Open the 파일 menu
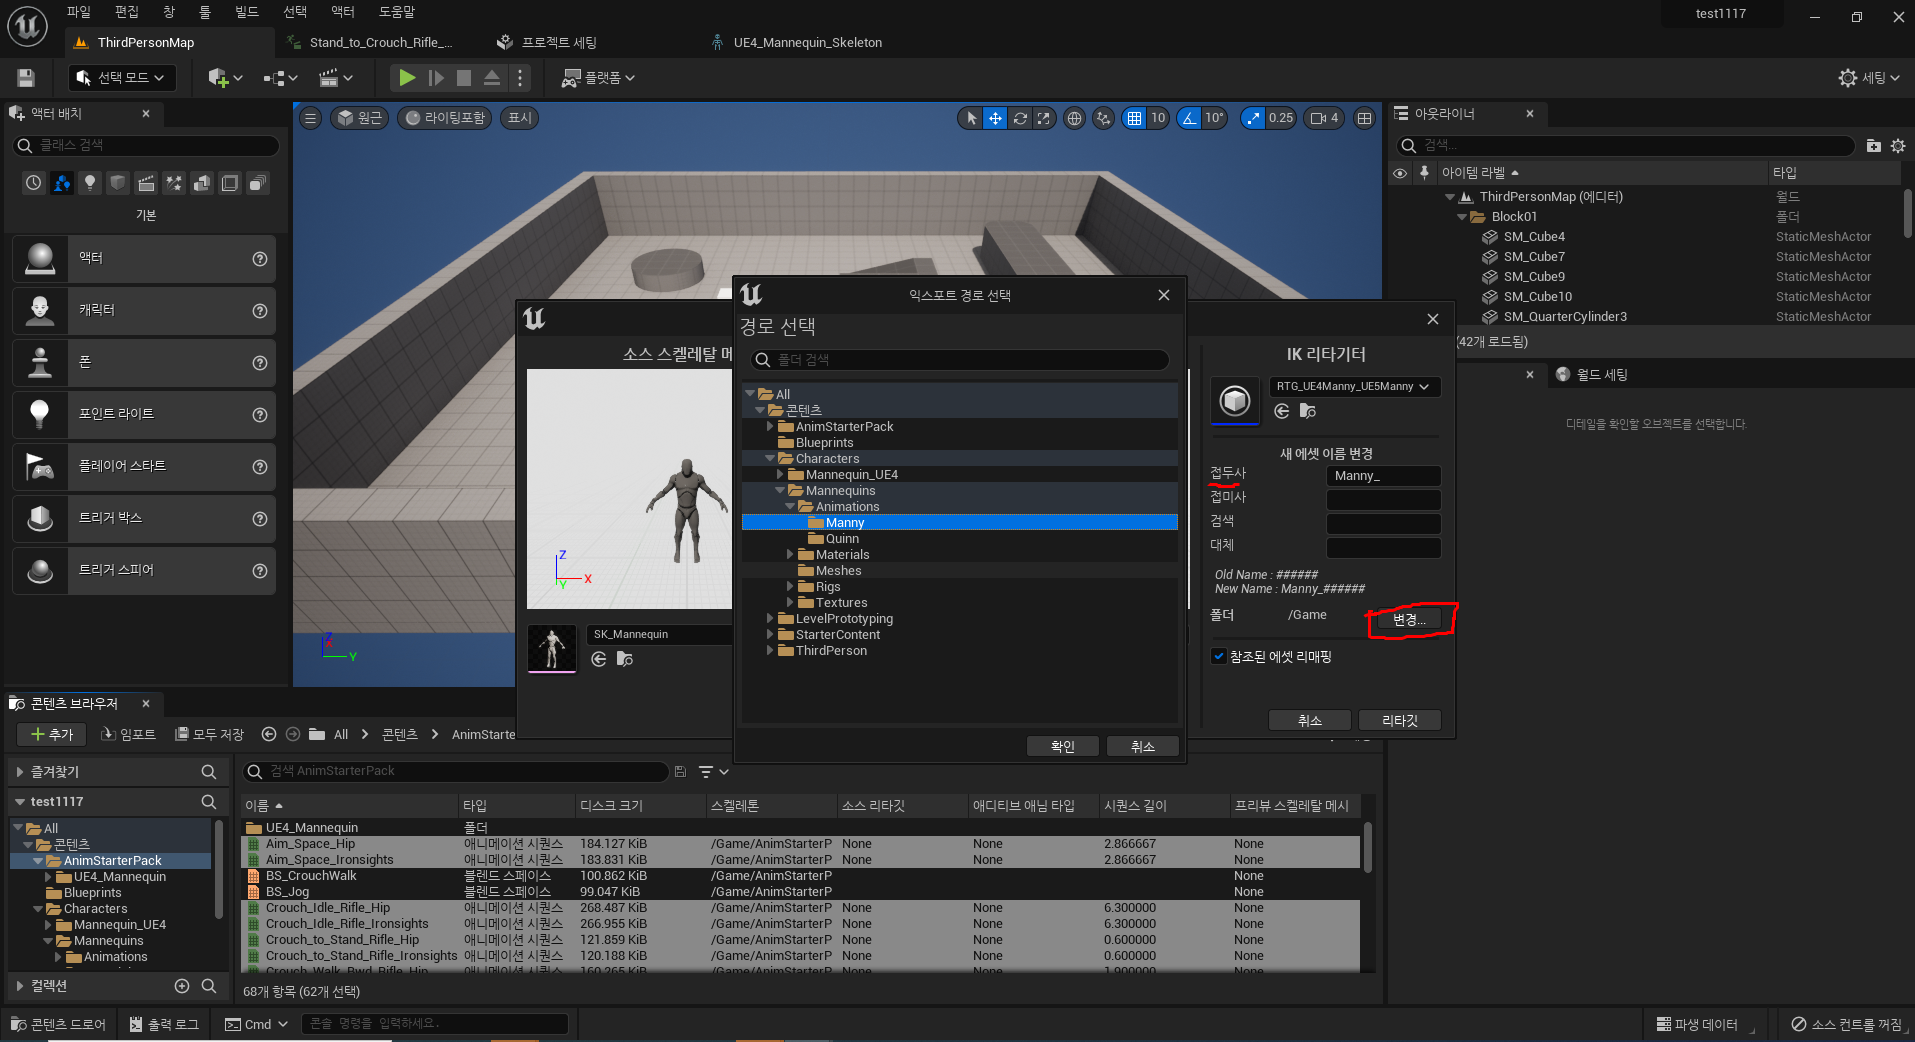This screenshot has width=1915, height=1042. click(x=79, y=12)
